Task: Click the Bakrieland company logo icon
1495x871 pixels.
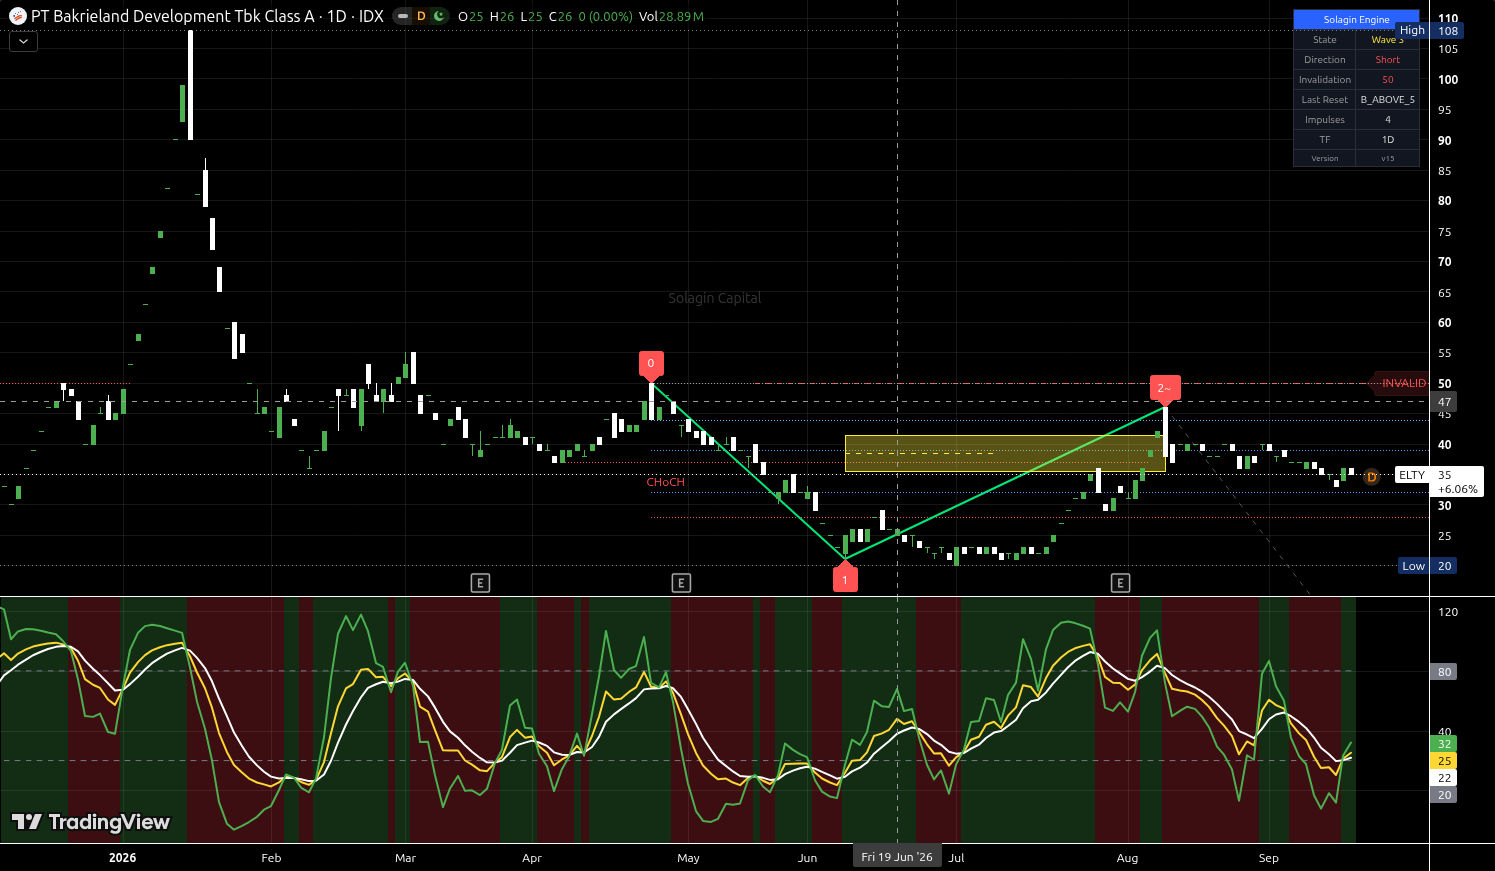Action: tap(17, 16)
